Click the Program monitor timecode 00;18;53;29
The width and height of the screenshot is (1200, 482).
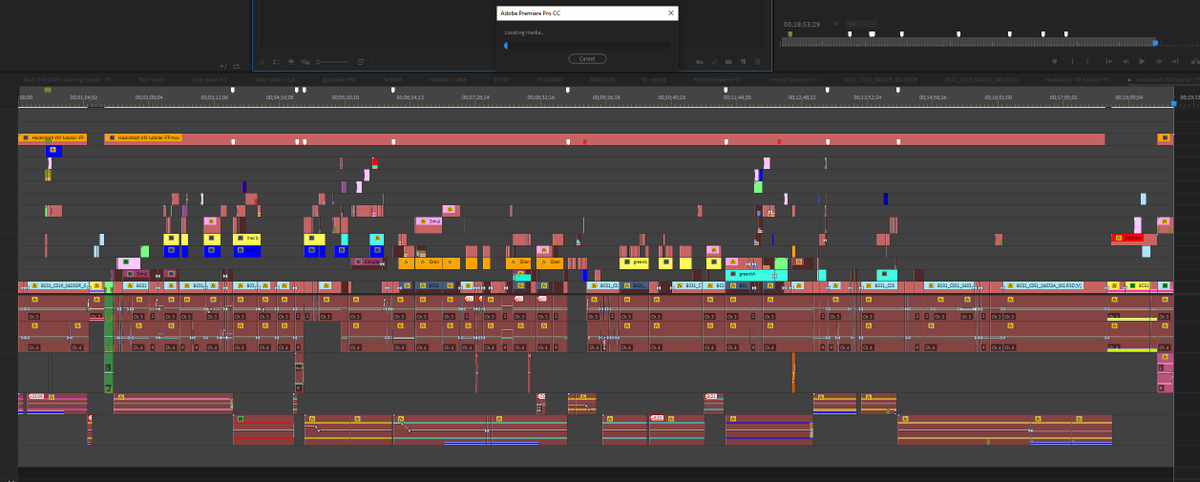pos(802,22)
